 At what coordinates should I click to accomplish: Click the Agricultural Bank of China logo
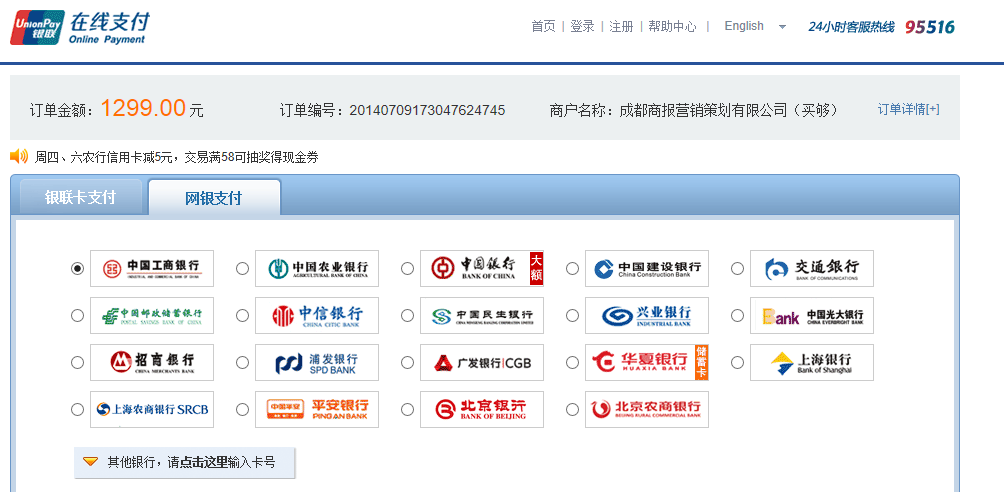[x=317, y=268]
